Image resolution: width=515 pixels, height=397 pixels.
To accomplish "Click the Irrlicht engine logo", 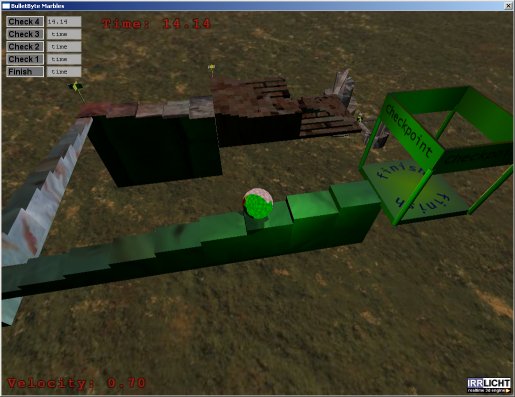I will coord(489,385).
